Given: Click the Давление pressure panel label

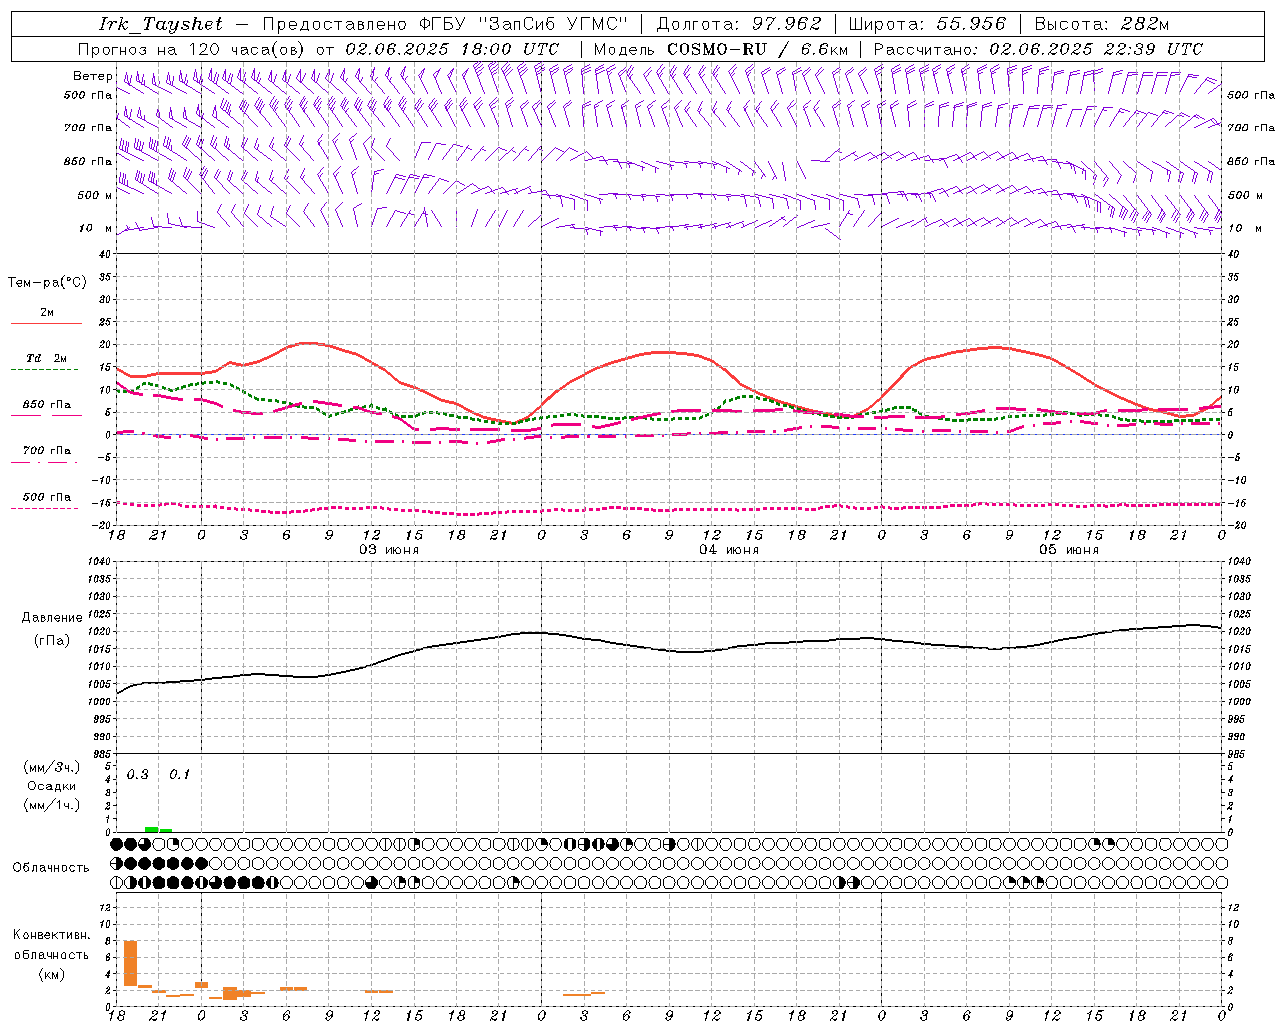Looking at the screenshot, I should click(52, 618).
